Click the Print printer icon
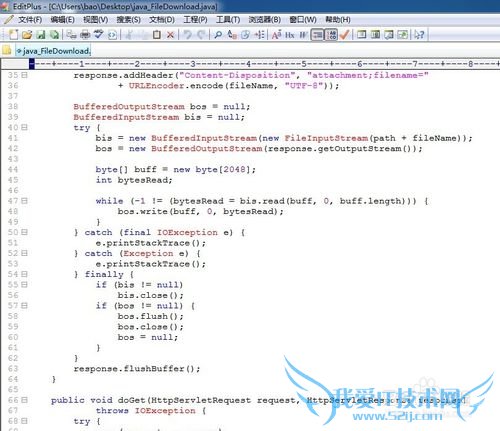Screen dimensions: 500x431 tap(85, 35)
